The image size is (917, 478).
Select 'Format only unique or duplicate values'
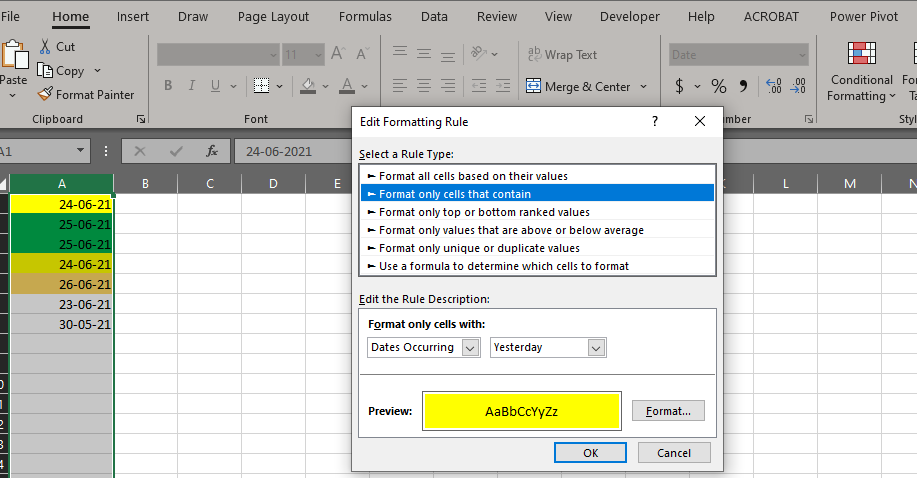537,248
